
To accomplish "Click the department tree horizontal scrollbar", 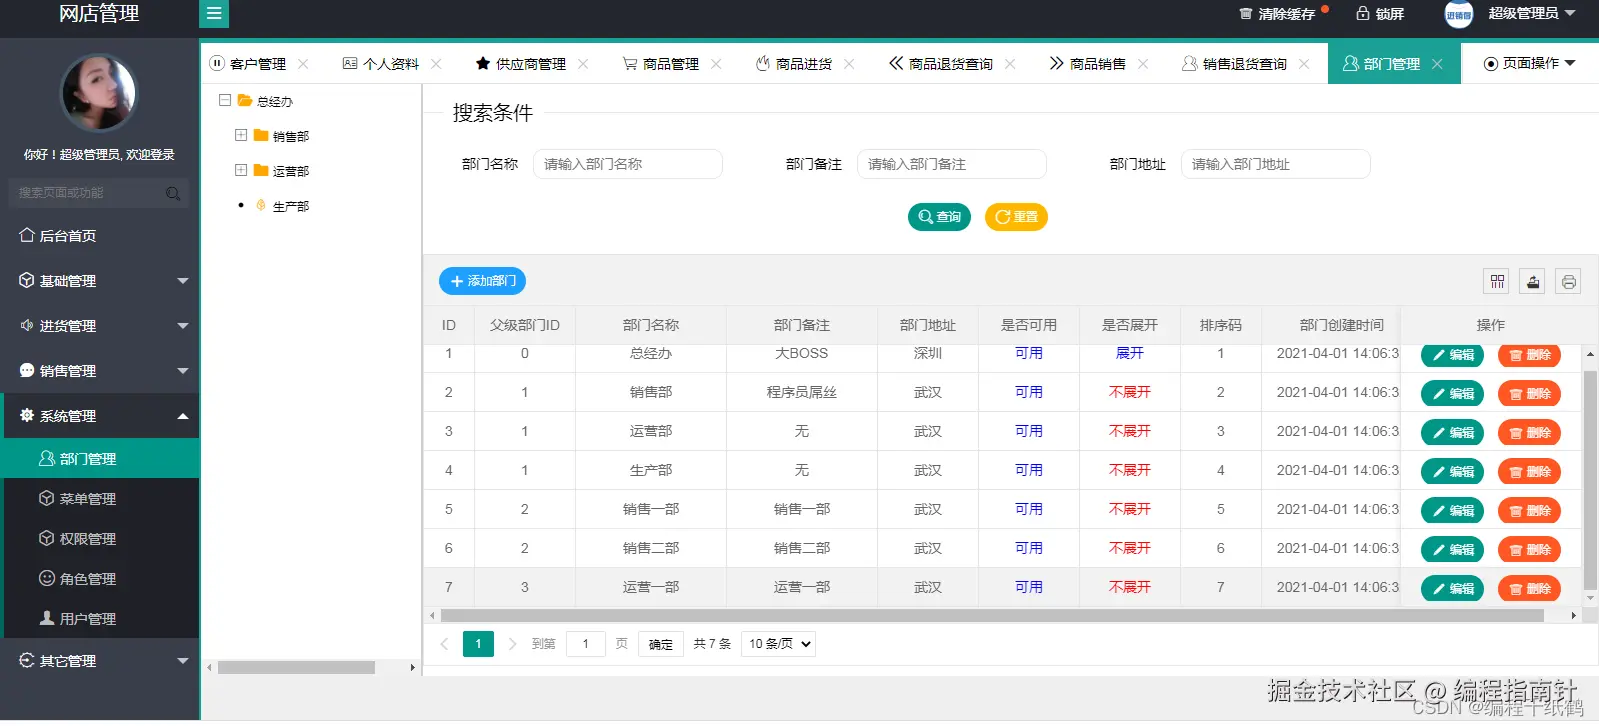I will (296, 667).
